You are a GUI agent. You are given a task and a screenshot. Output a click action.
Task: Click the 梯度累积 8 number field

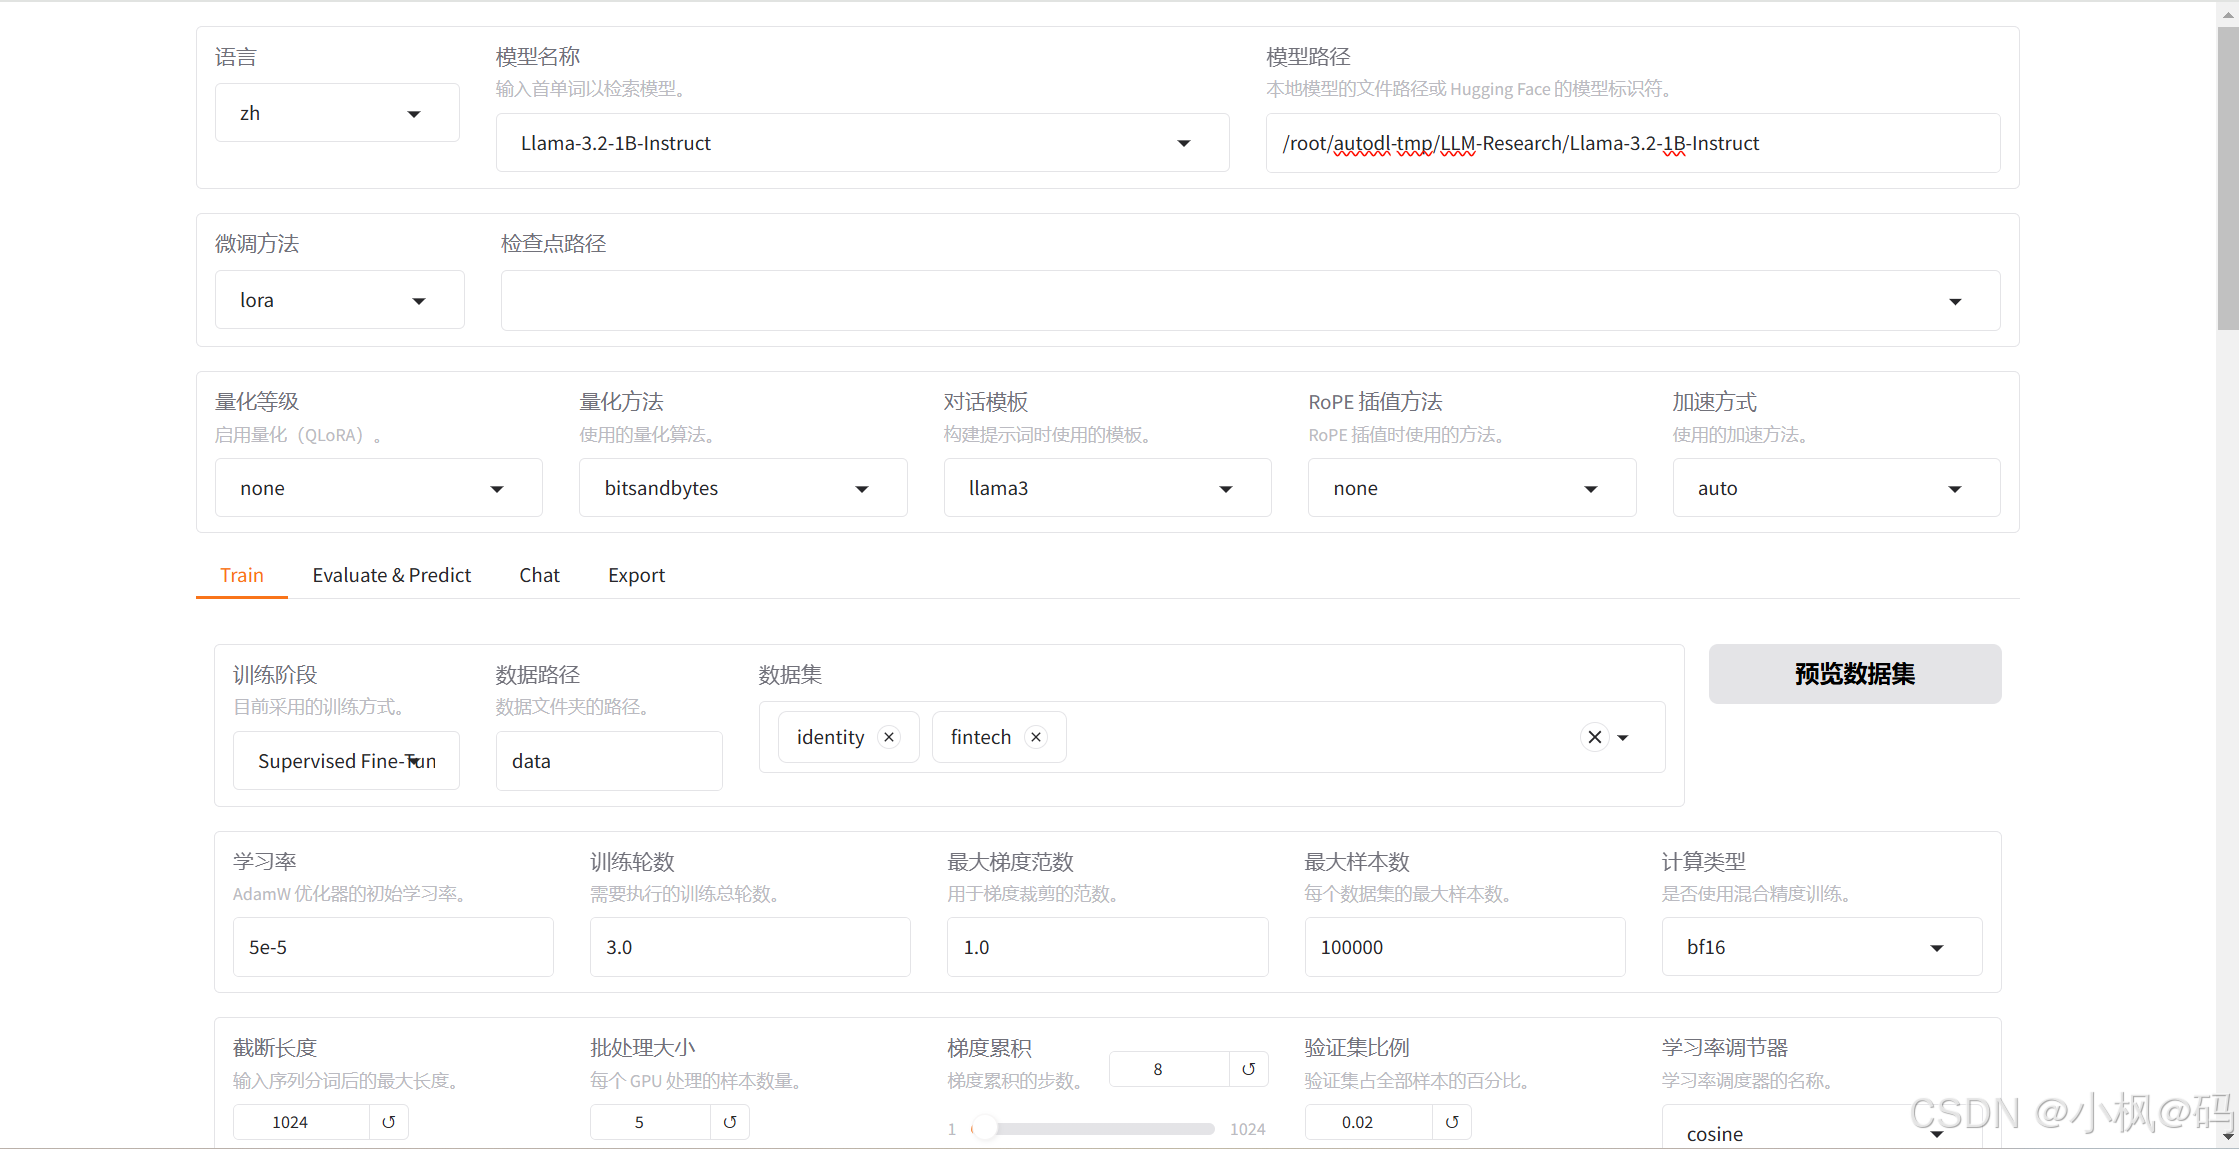tap(1170, 1069)
